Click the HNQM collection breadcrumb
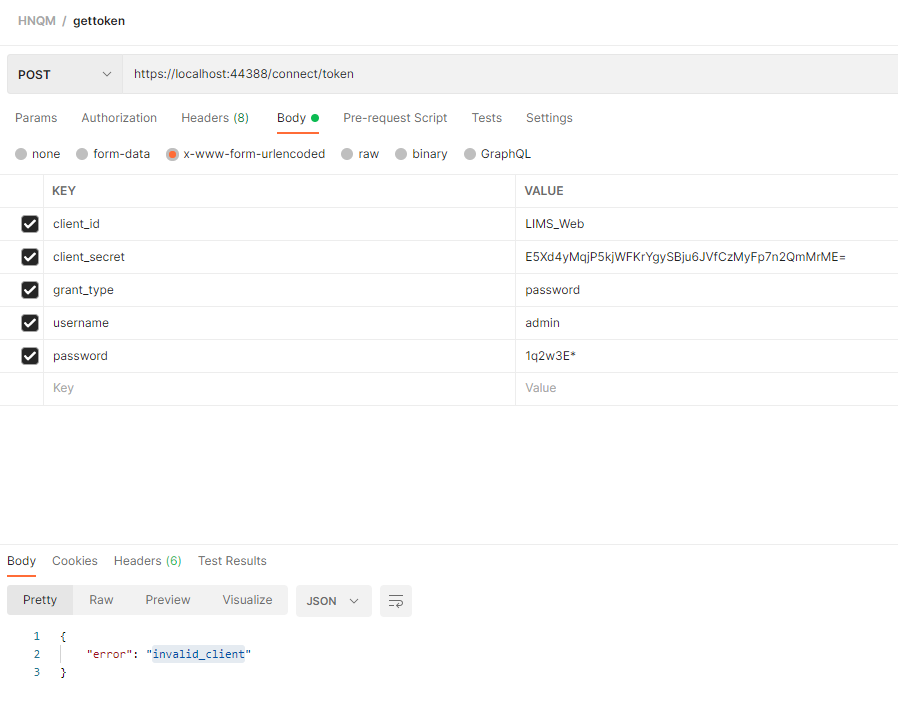 36,20
